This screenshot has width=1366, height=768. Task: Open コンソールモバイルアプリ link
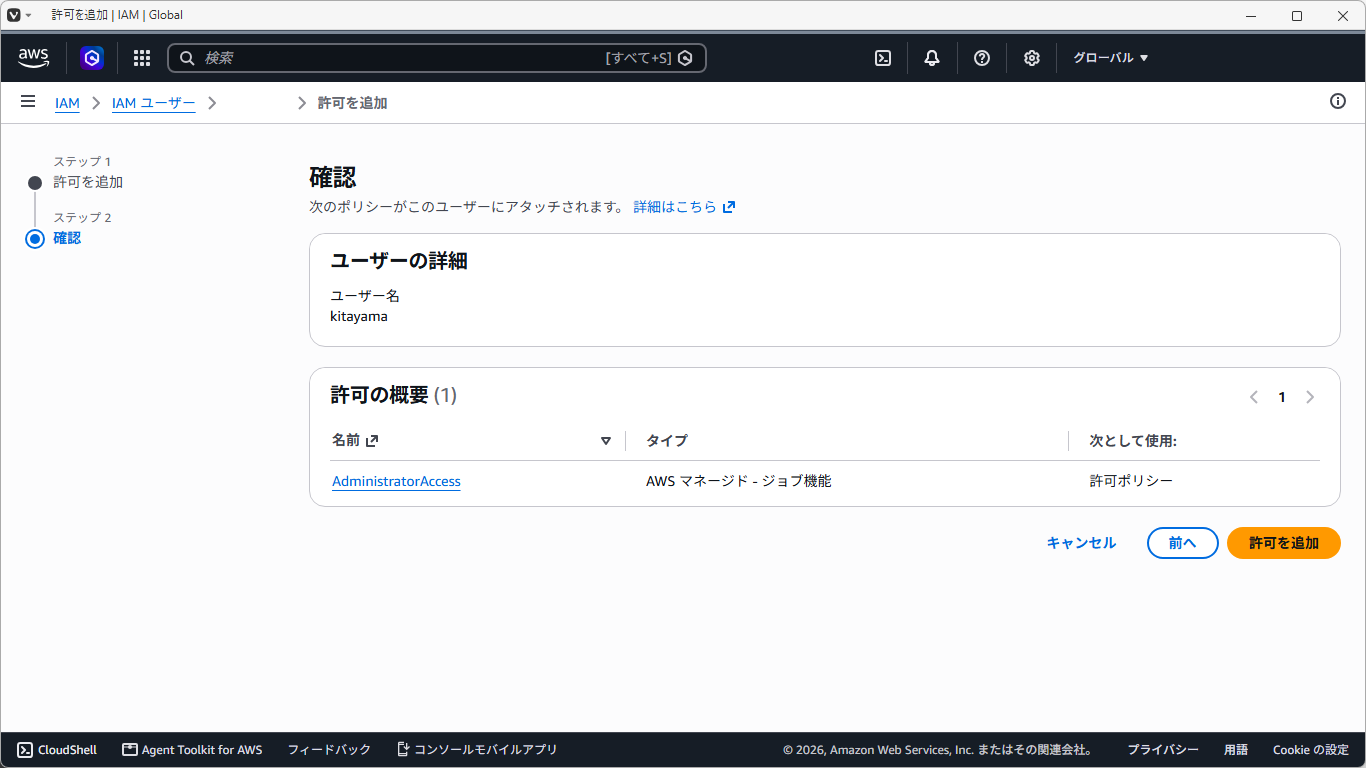point(477,750)
